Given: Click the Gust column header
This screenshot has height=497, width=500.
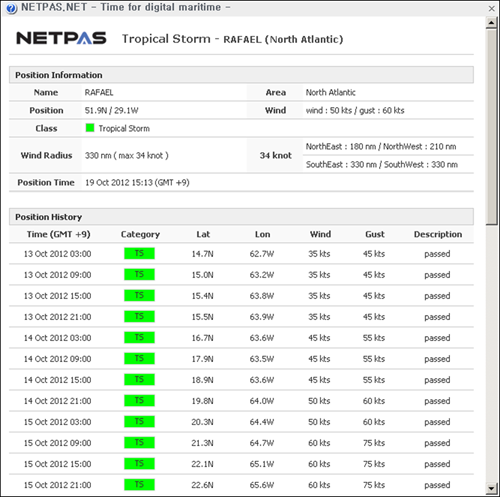Looking at the screenshot, I should point(375,234).
